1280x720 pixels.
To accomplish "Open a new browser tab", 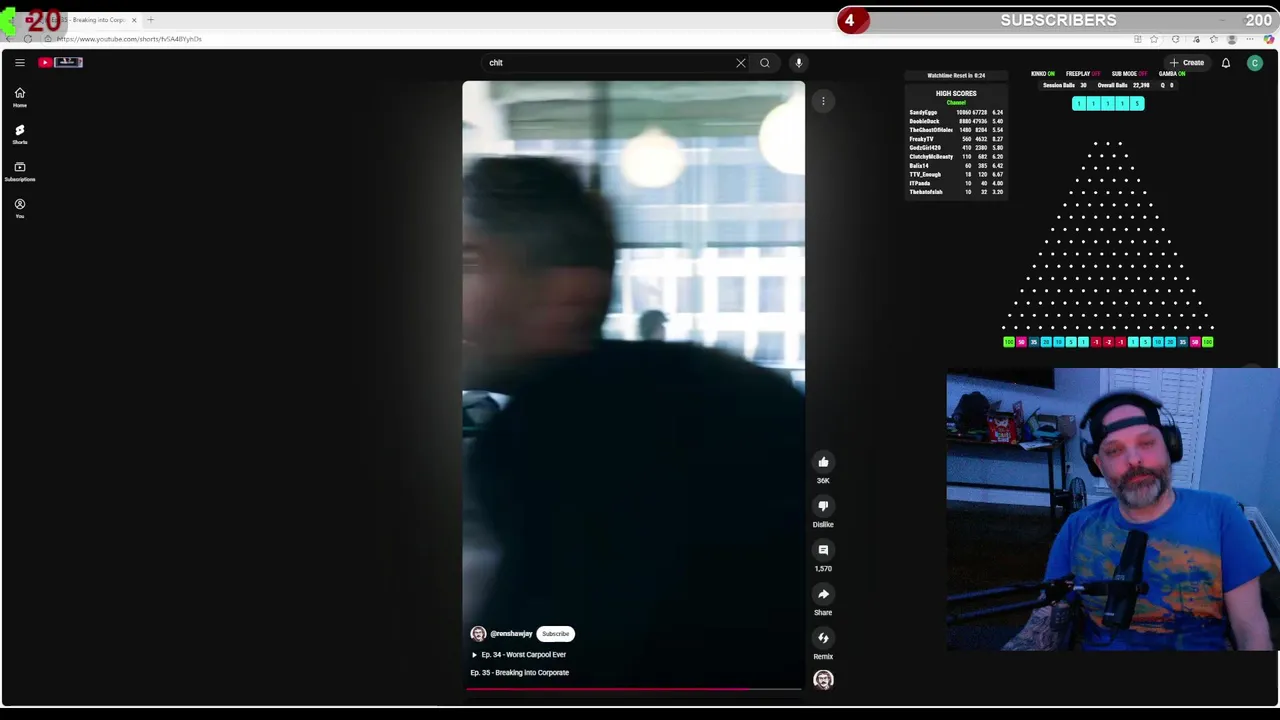I will point(151,20).
